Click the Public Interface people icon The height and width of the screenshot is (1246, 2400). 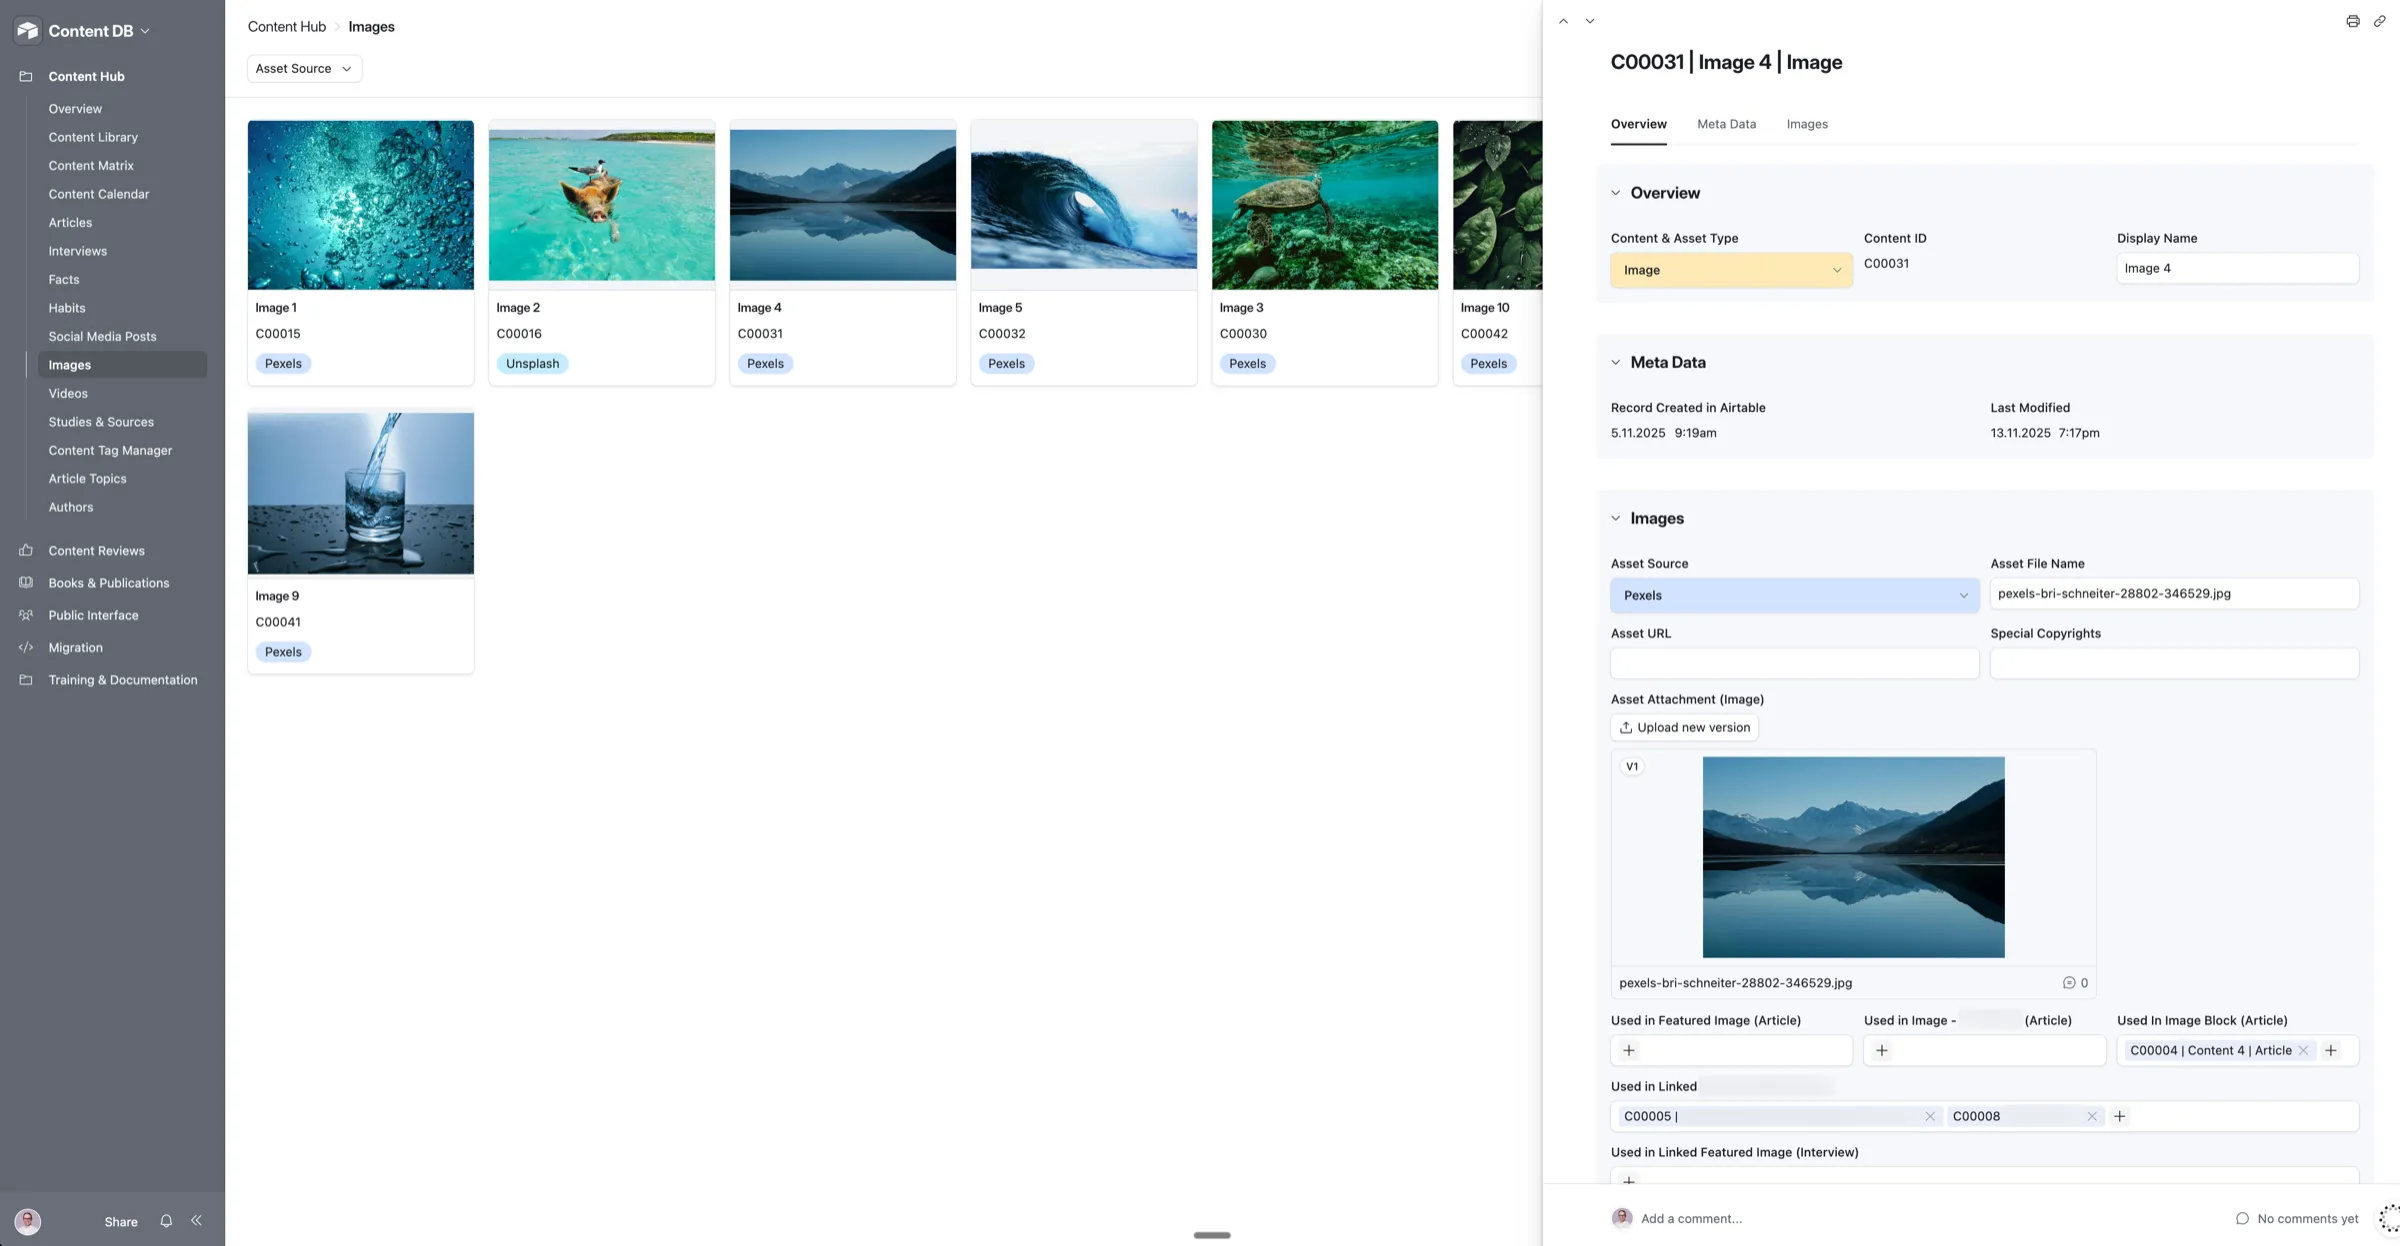(x=26, y=615)
